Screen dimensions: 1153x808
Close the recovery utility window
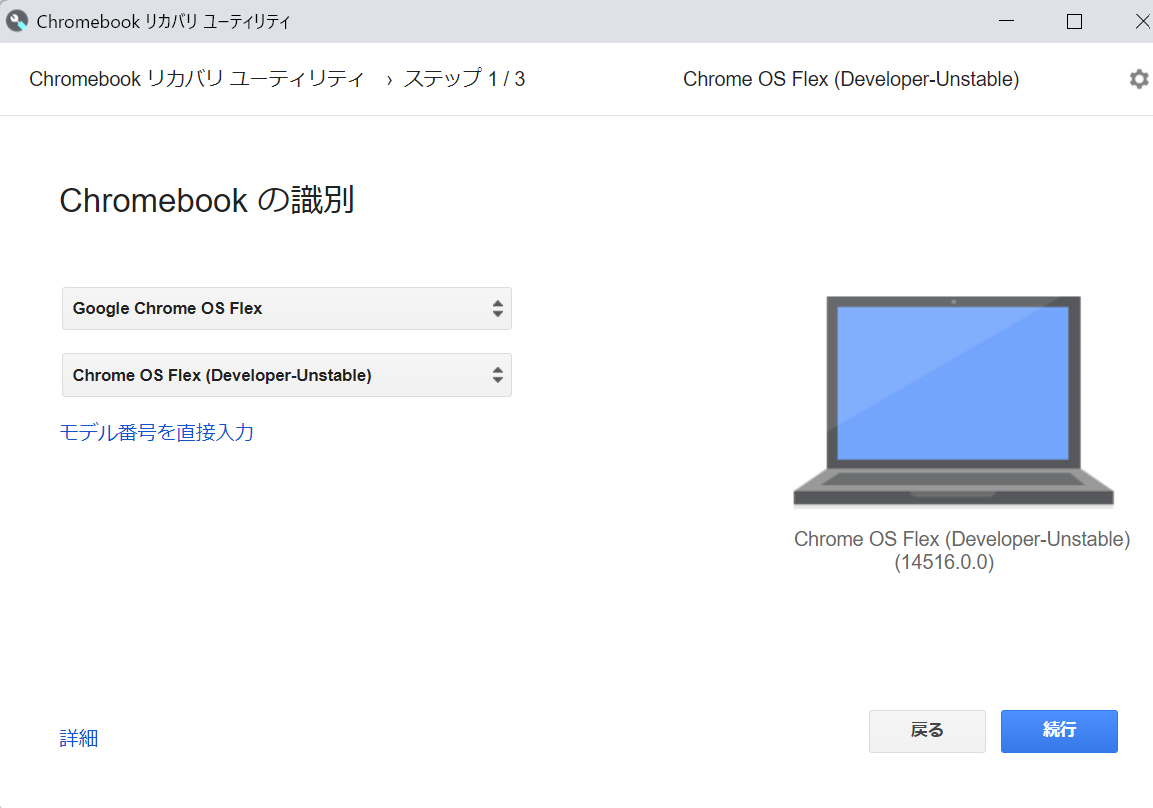1142,21
